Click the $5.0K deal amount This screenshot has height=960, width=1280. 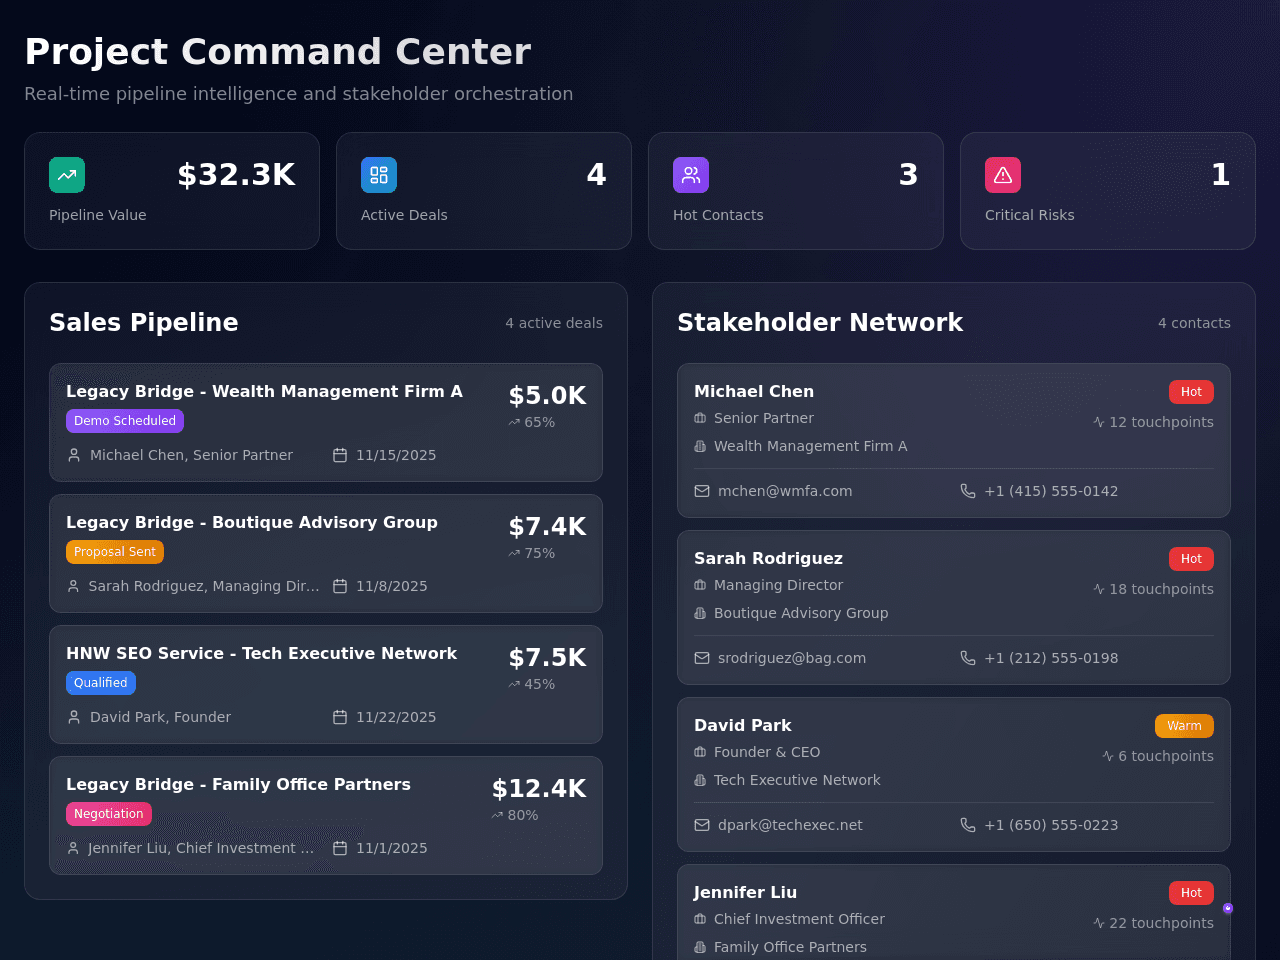(547, 396)
